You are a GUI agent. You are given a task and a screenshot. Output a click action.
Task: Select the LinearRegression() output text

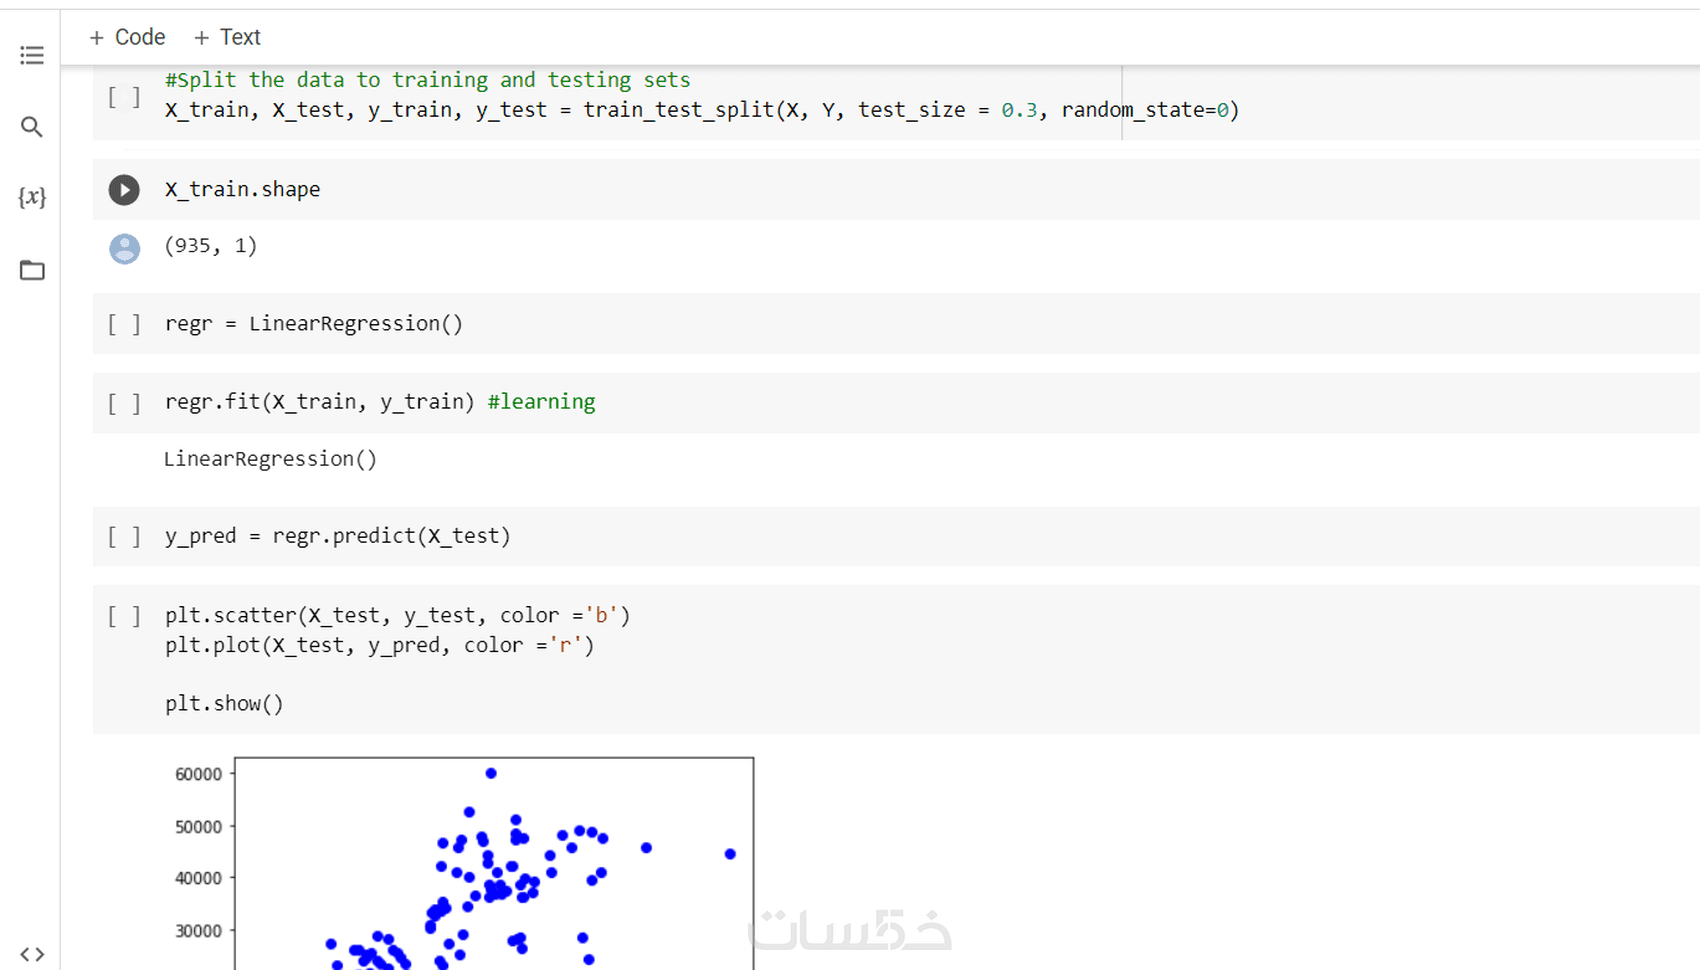(270, 459)
